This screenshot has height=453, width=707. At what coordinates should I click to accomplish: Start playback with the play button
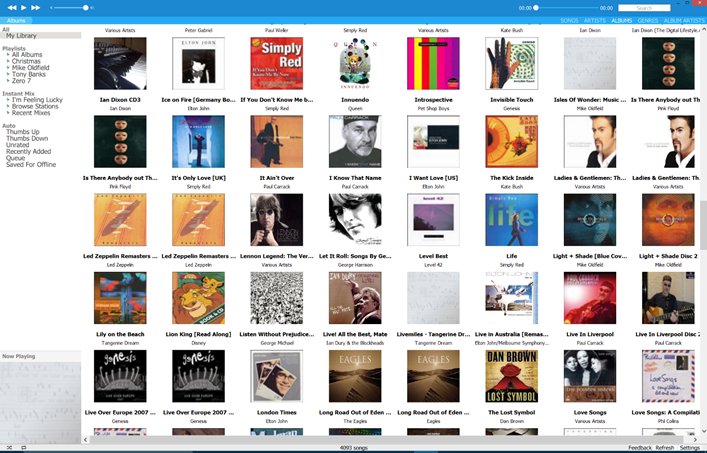pos(23,8)
